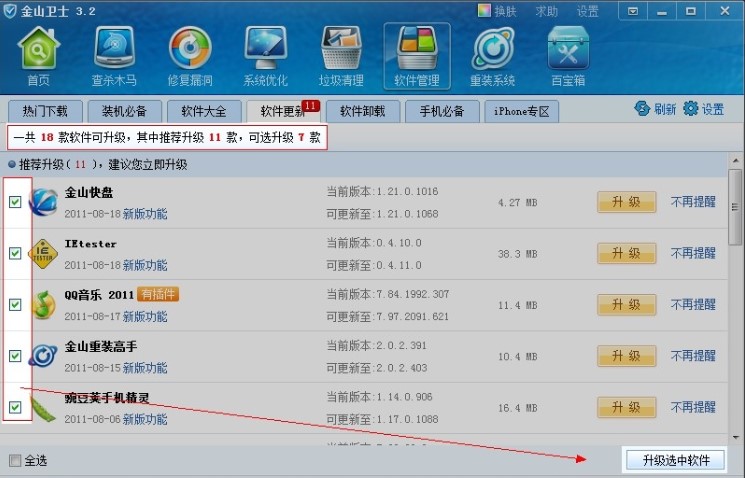
Task: Click 不再提醒 link for QQ音乐 2011
Action: 693,305
